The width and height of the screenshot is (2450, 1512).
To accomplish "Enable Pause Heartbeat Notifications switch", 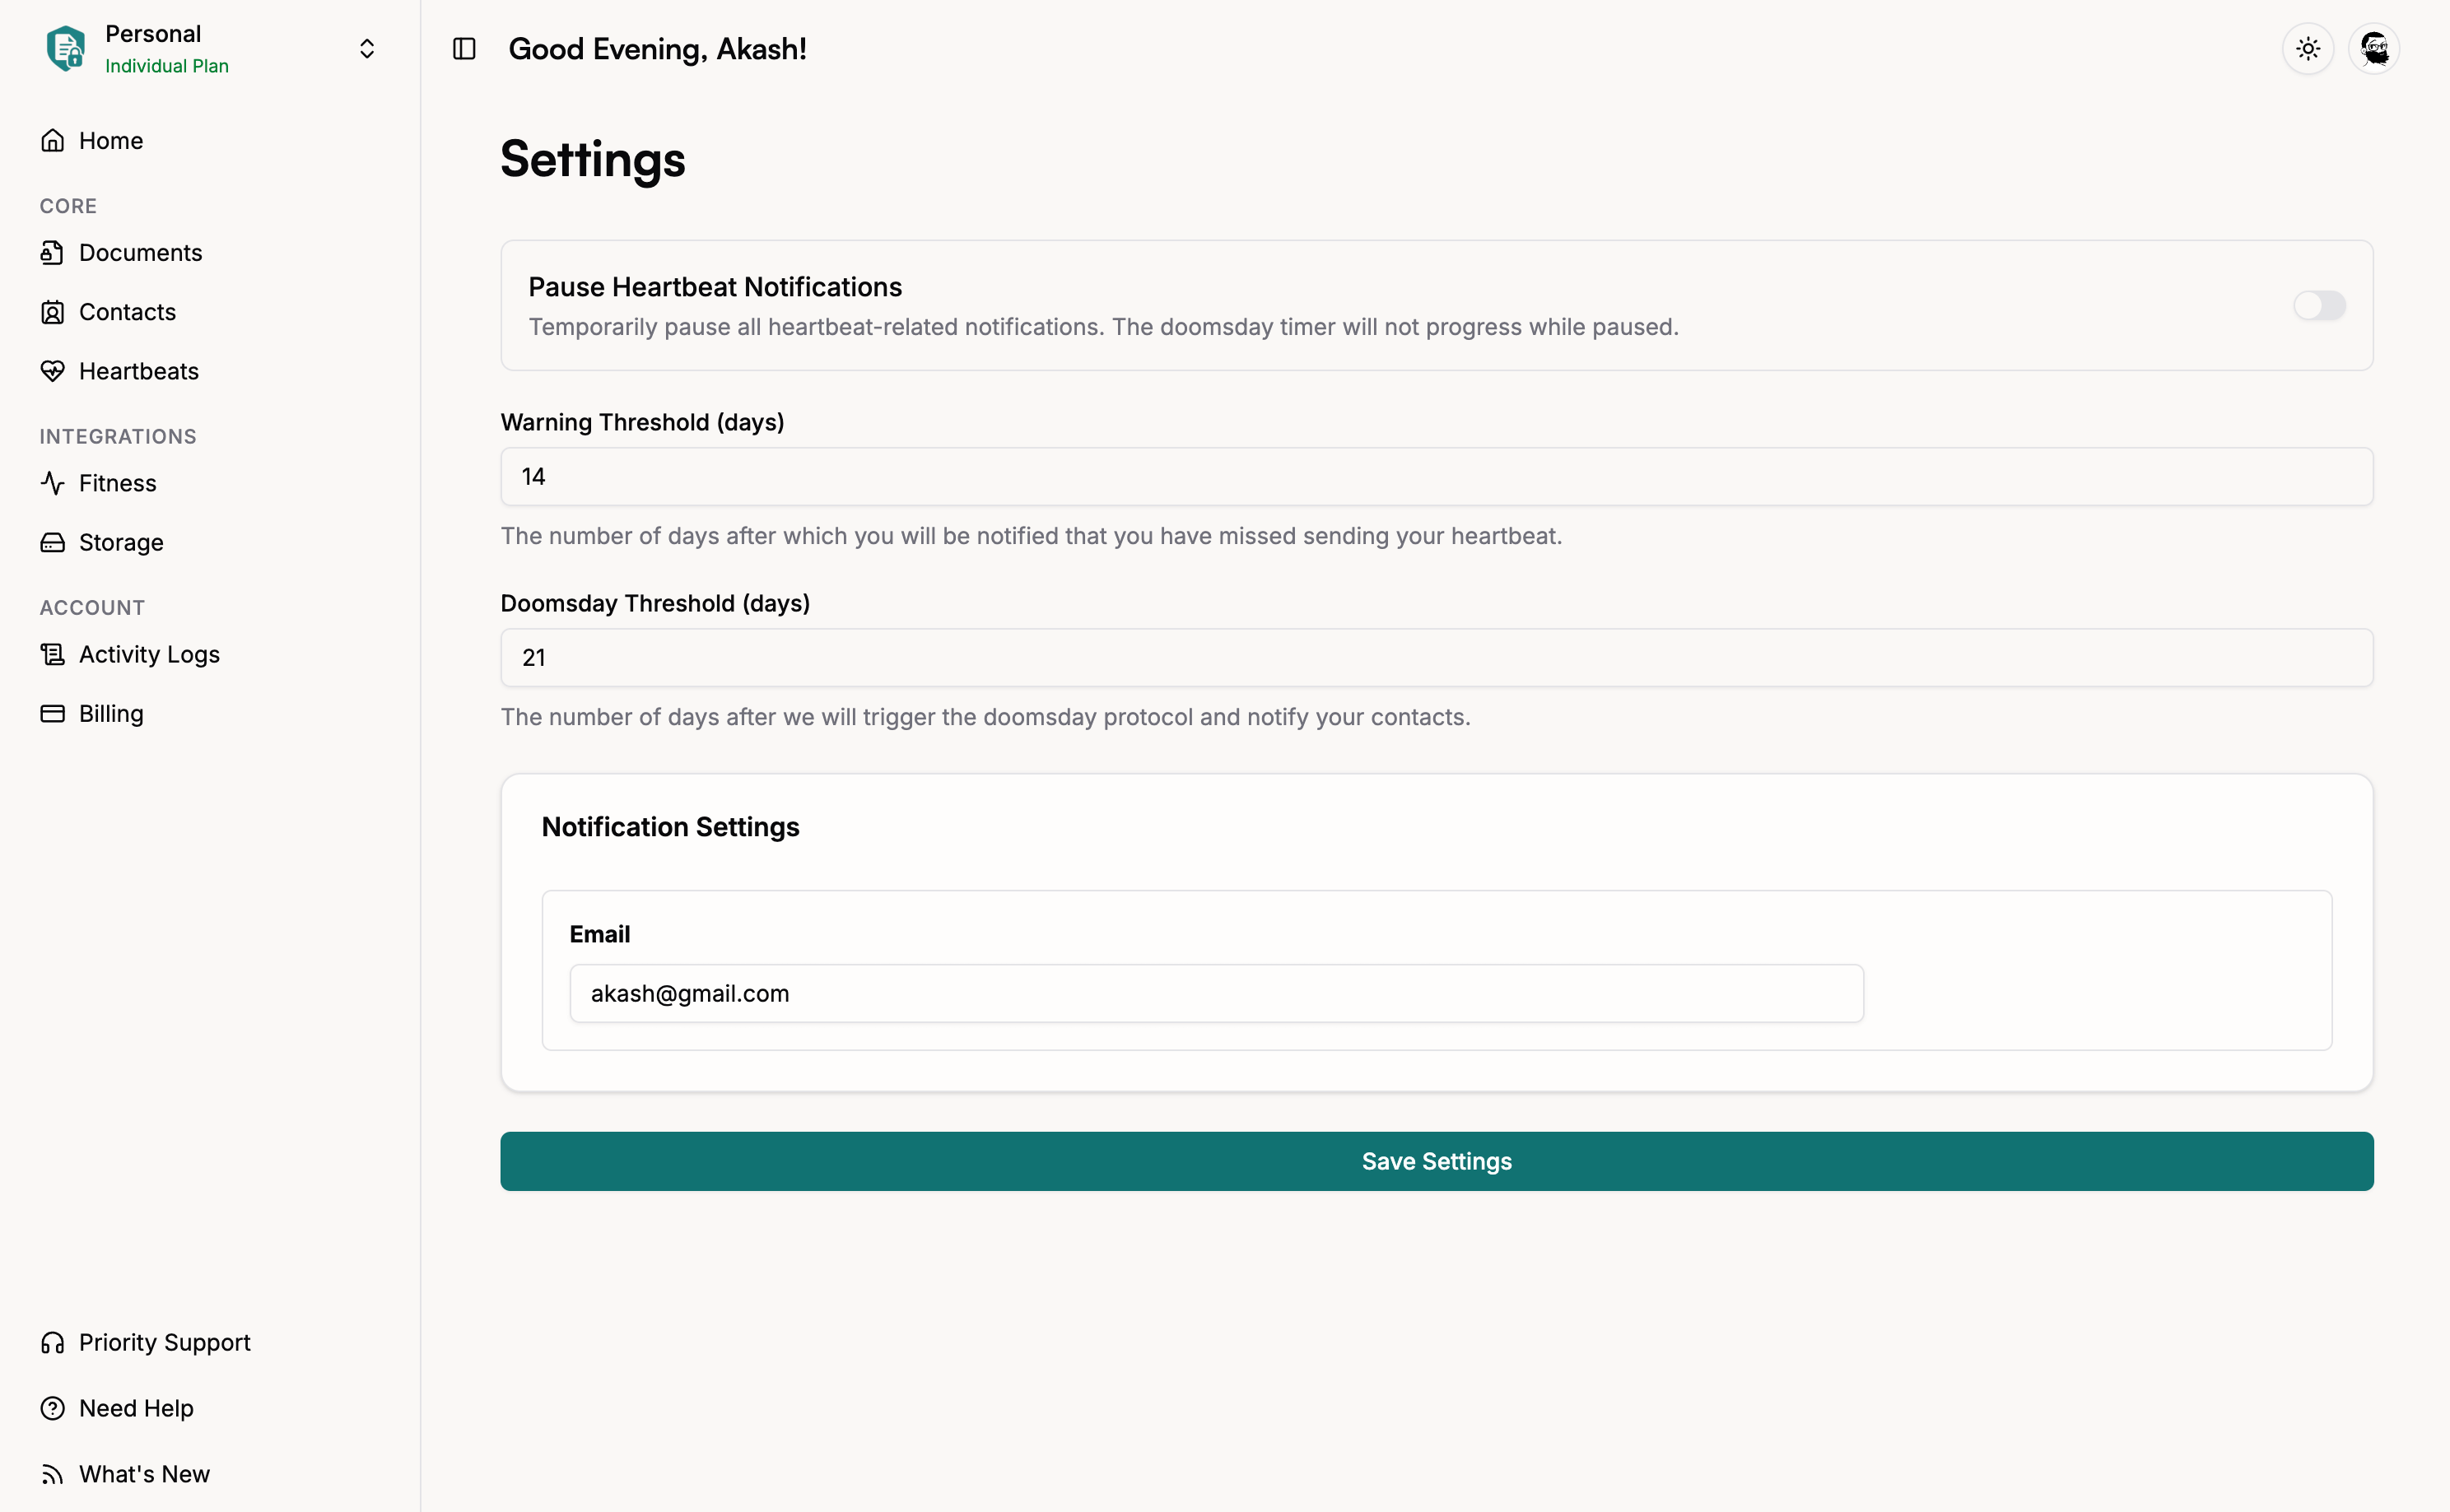I will pyautogui.click(x=2319, y=305).
